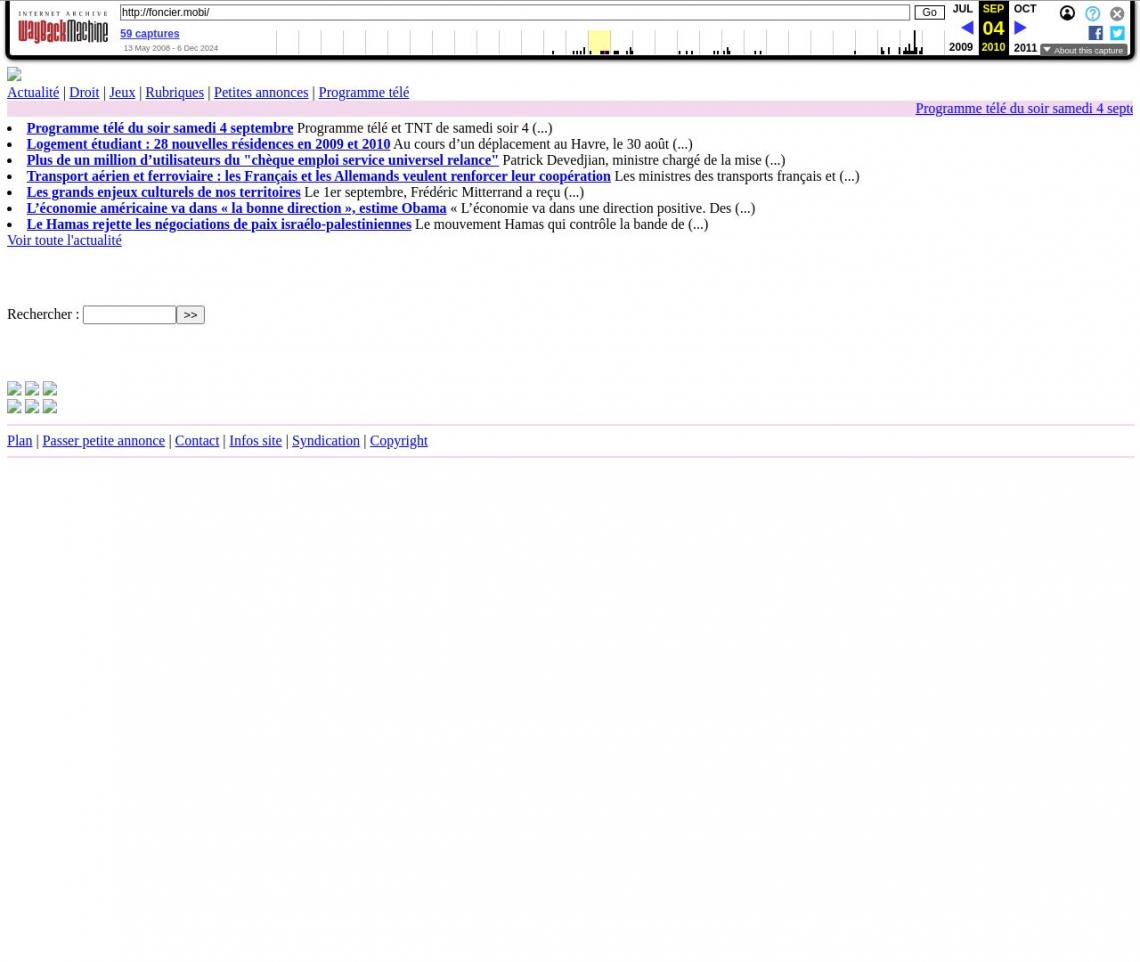
Task: Open the Wayback user account icon
Action: pos(1067,14)
